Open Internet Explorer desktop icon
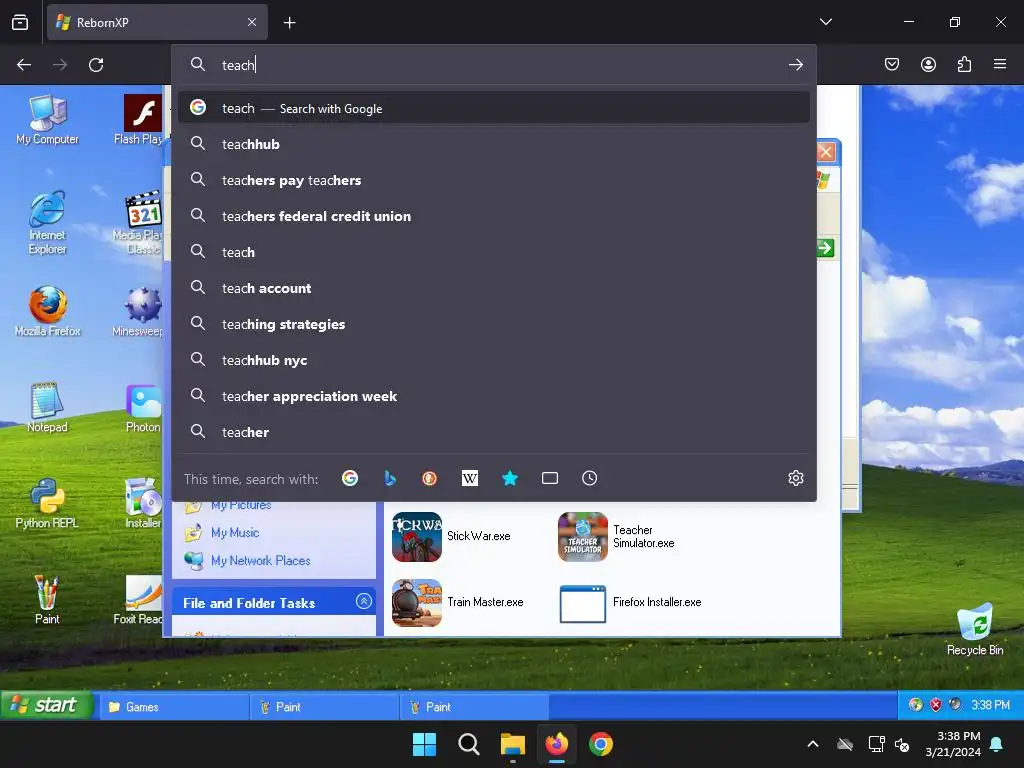Viewport: 1024px width, 768px height. (x=47, y=222)
